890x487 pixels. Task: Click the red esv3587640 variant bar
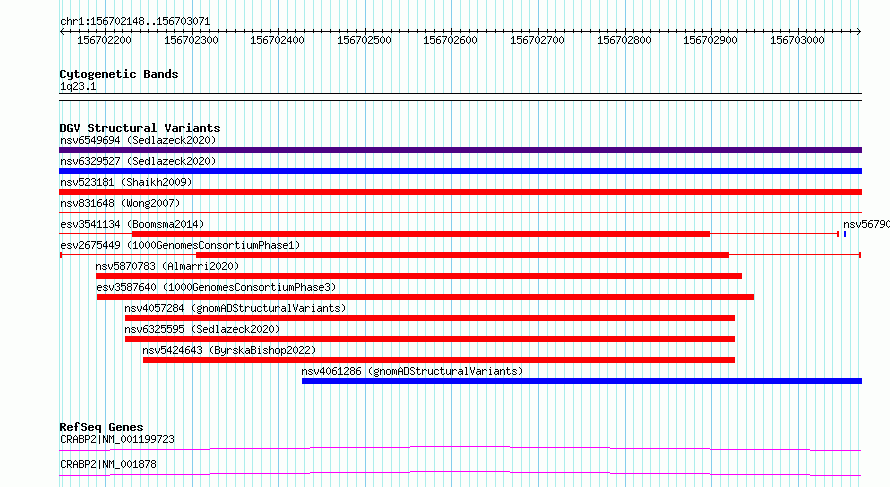[x=425, y=297]
